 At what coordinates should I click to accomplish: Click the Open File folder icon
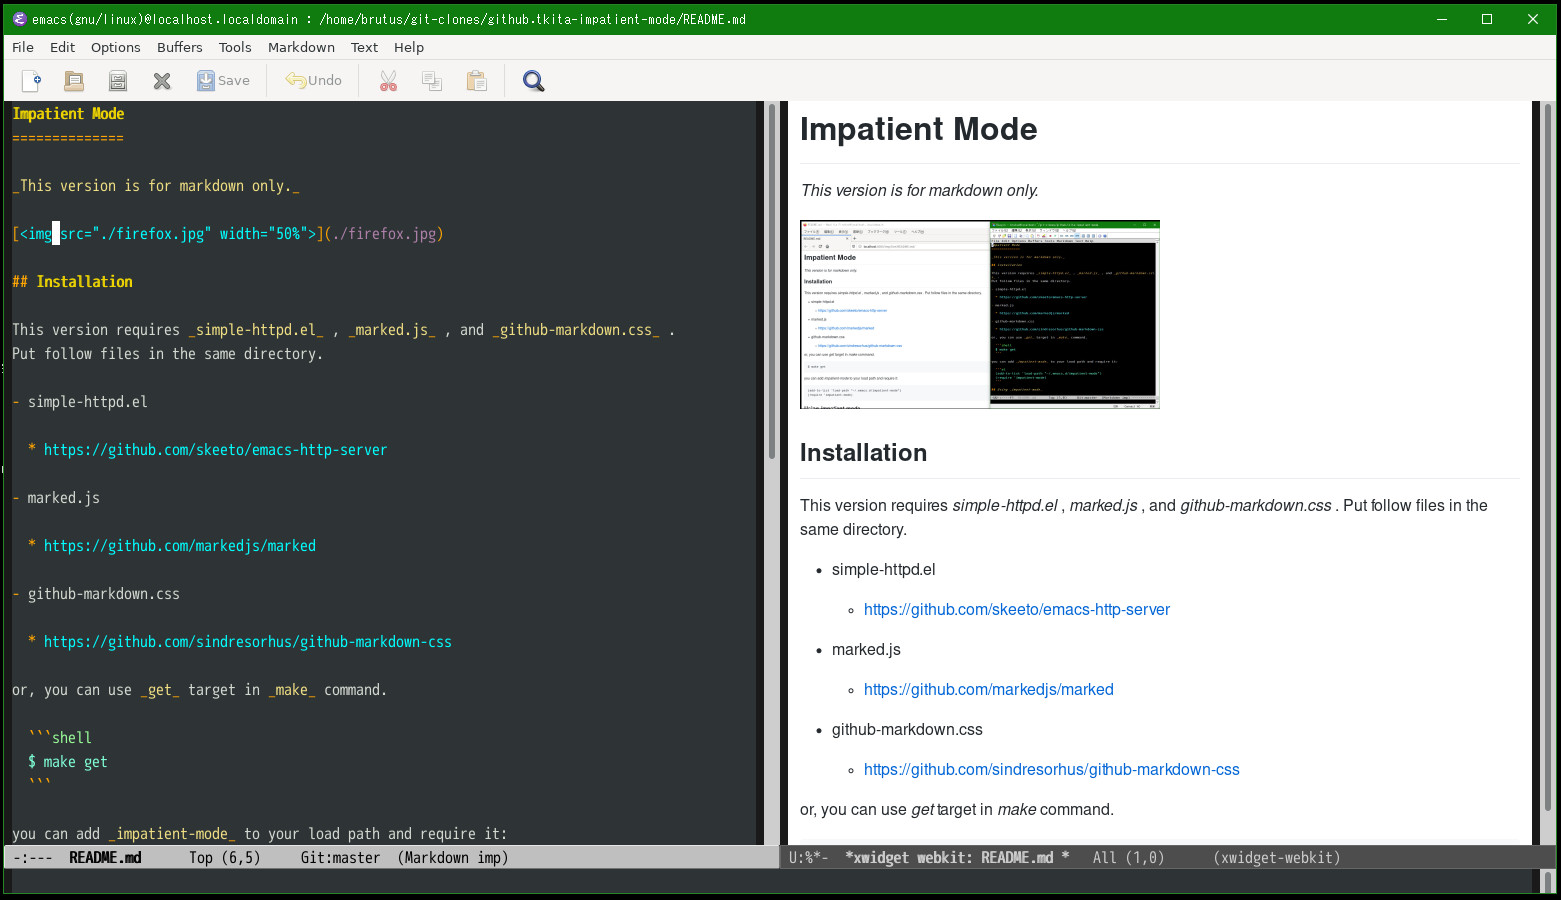click(74, 81)
